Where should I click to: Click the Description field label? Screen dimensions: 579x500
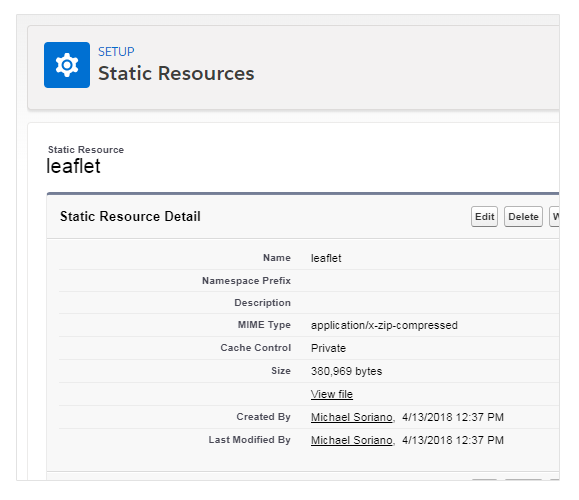click(263, 303)
